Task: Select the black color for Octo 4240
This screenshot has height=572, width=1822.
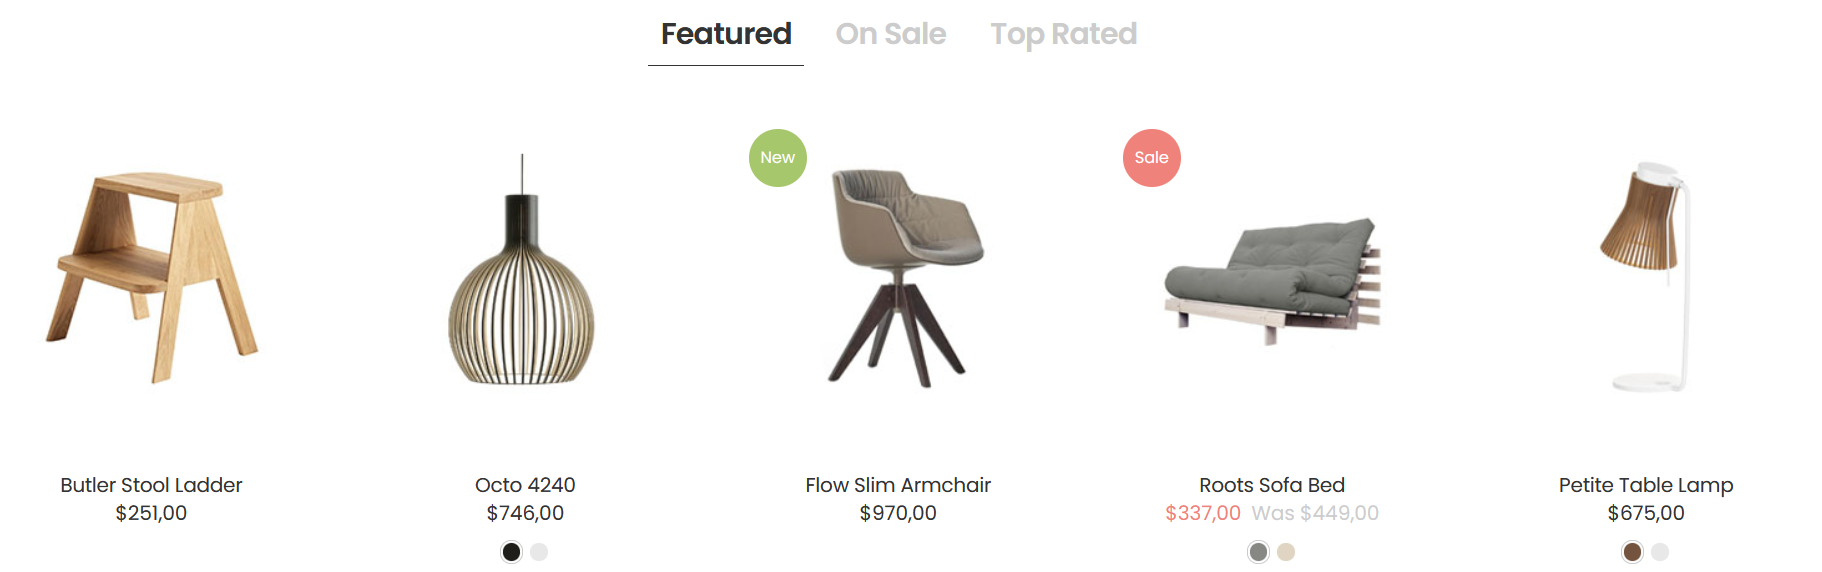Action: [511, 552]
